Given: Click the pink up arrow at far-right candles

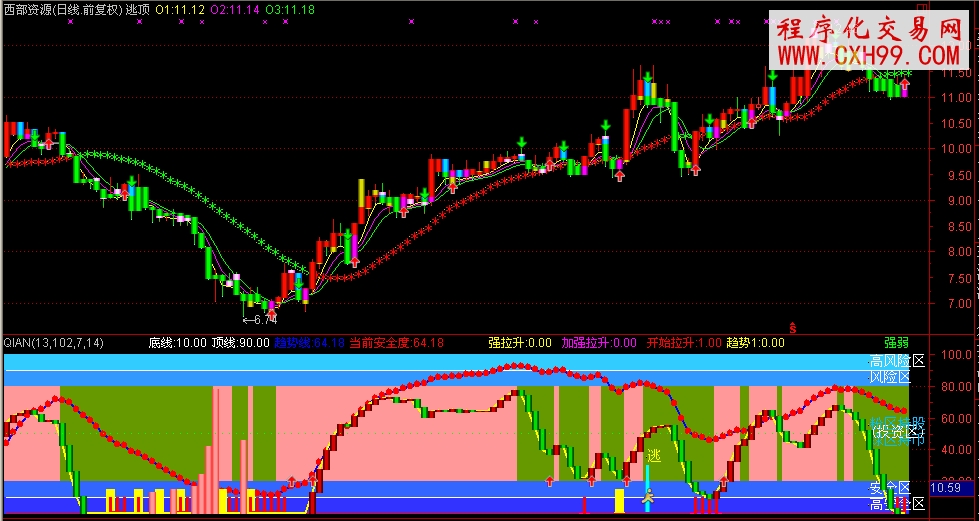Looking at the screenshot, I should pyautogui.click(x=905, y=87).
